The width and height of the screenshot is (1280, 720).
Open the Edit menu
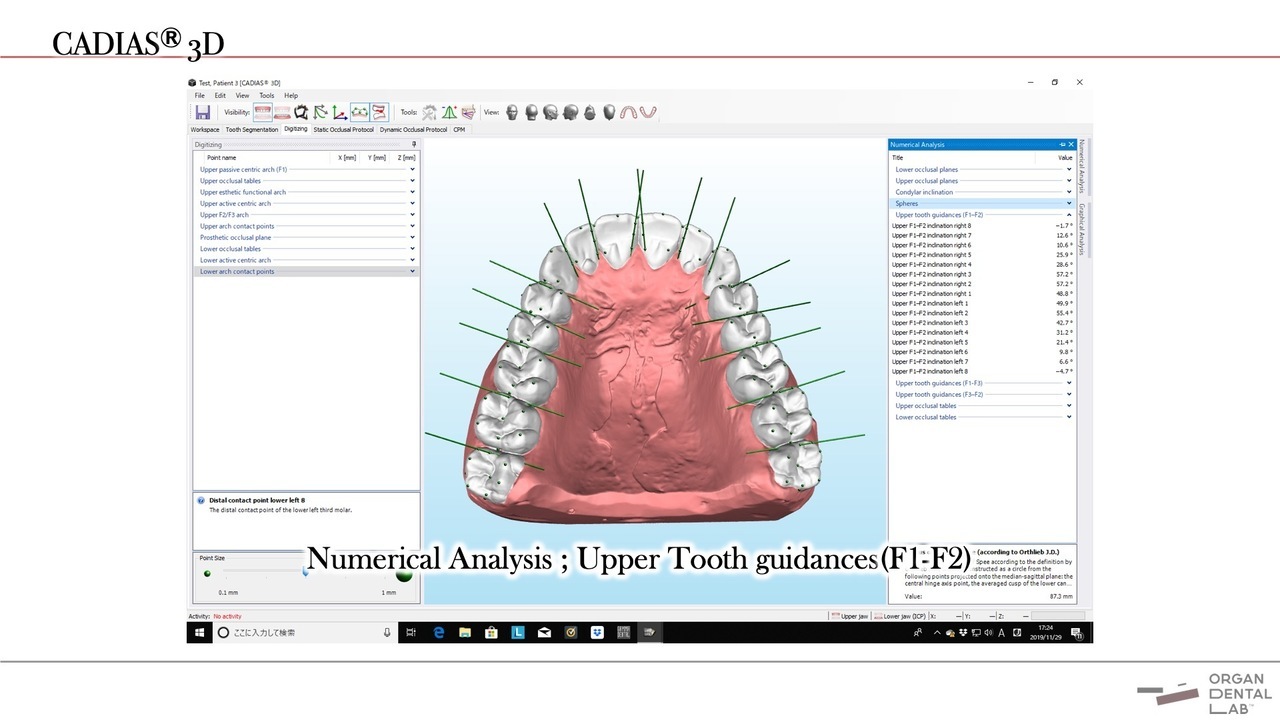click(x=220, y=95)
